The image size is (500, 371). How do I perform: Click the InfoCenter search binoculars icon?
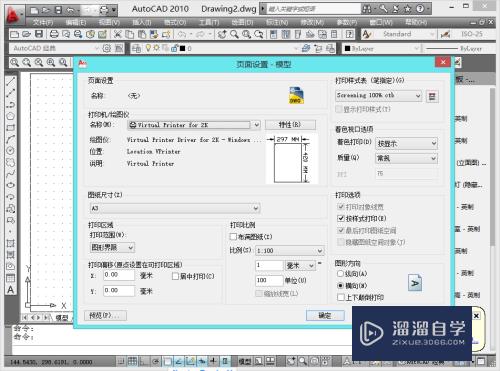point(367,9)
